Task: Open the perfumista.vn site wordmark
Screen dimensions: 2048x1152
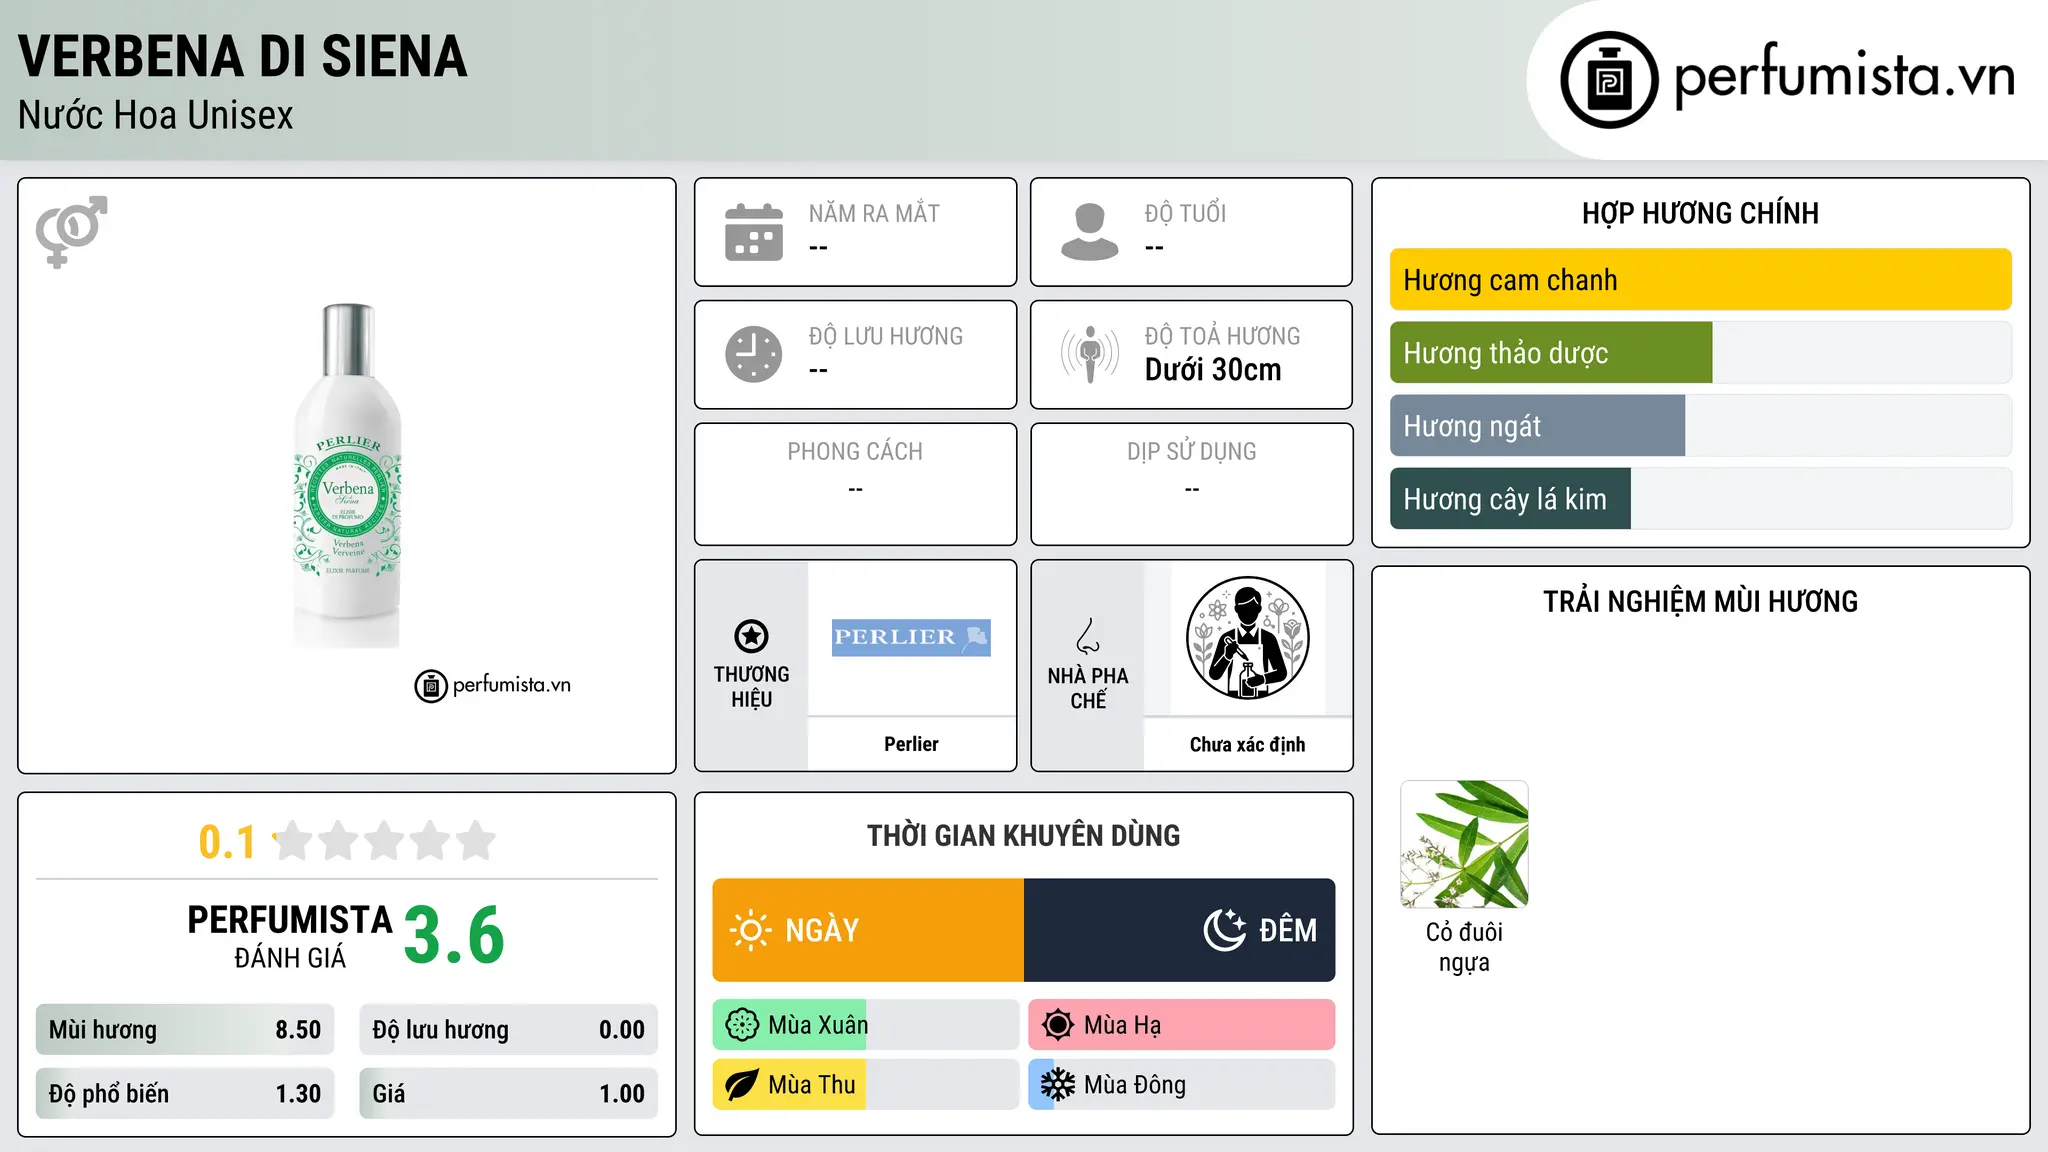Action: pos(1844,76)
